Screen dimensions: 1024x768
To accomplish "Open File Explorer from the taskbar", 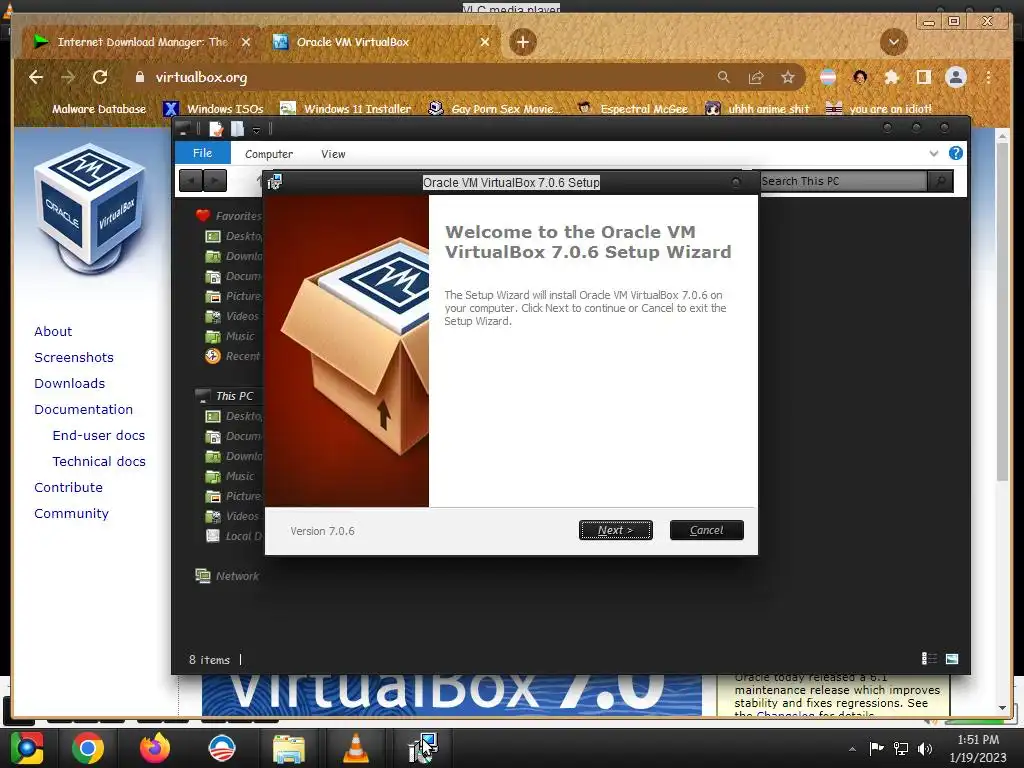I will (x=288, y=748).
